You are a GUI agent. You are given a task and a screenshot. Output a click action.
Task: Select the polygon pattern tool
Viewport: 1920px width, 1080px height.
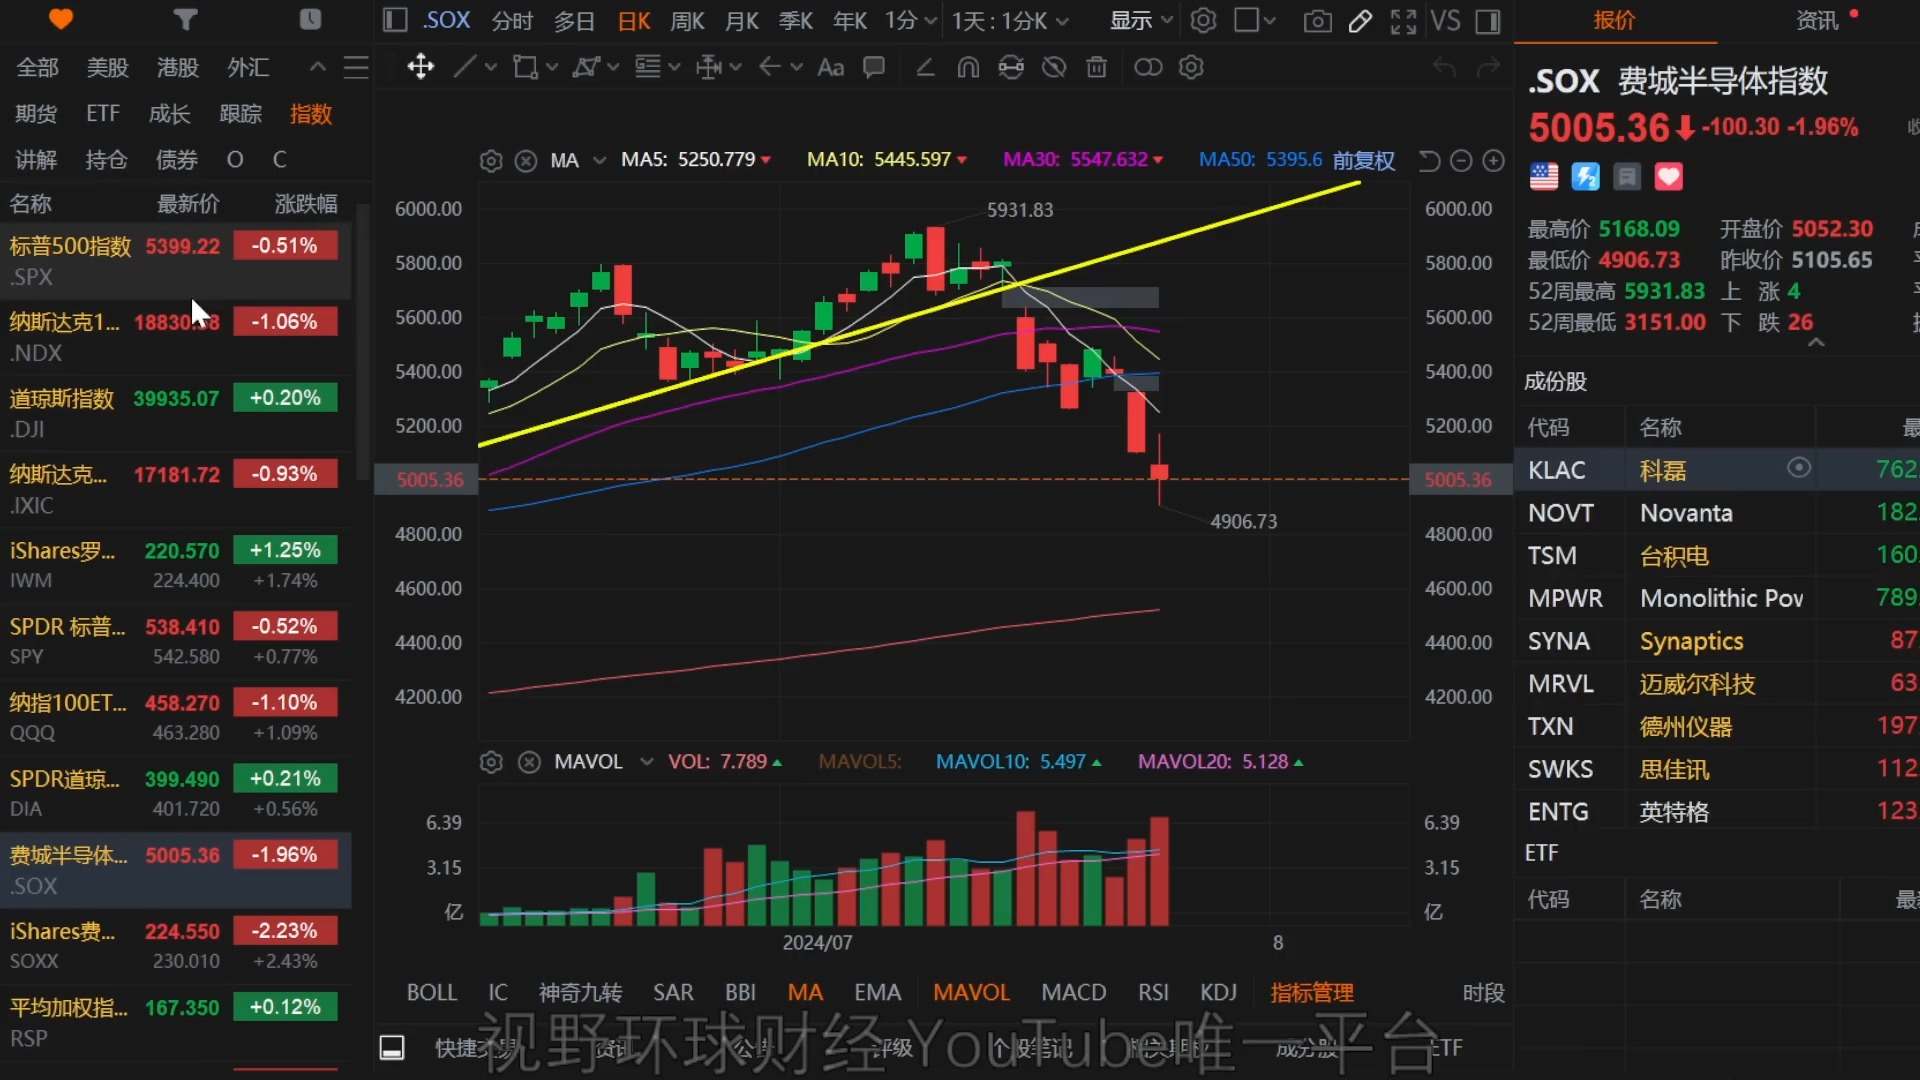coord(586,67)
